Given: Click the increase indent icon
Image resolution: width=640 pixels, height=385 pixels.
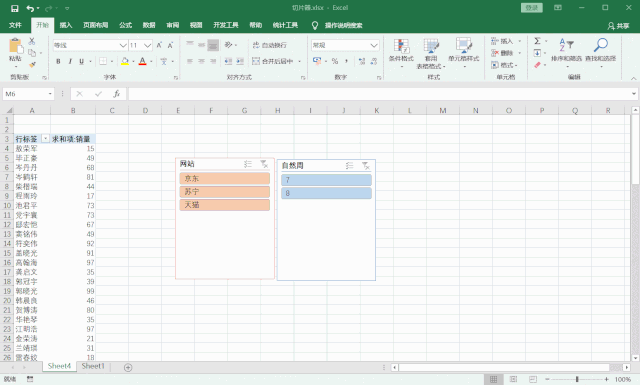Looking at the screenshot, I should [x=240, y=61].
